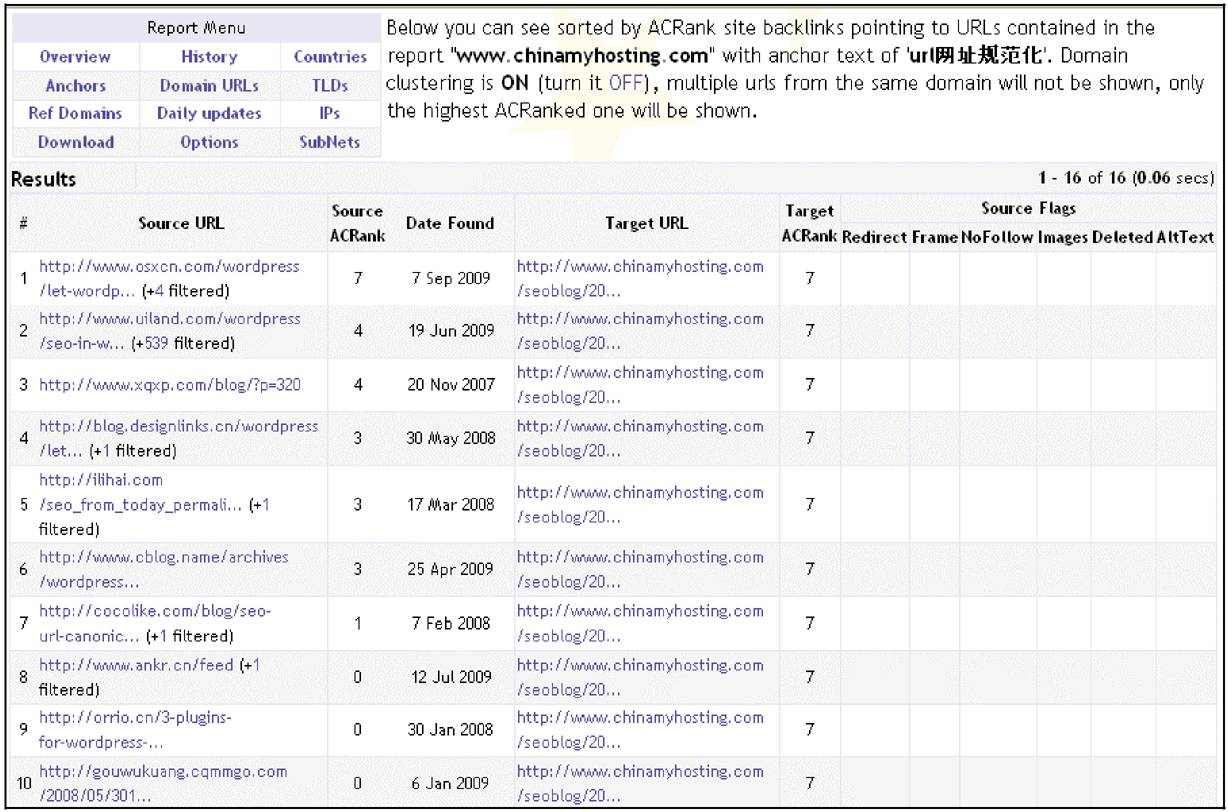
Task: Click the NoFollow flag column header
Action: (x=997, y=237)
